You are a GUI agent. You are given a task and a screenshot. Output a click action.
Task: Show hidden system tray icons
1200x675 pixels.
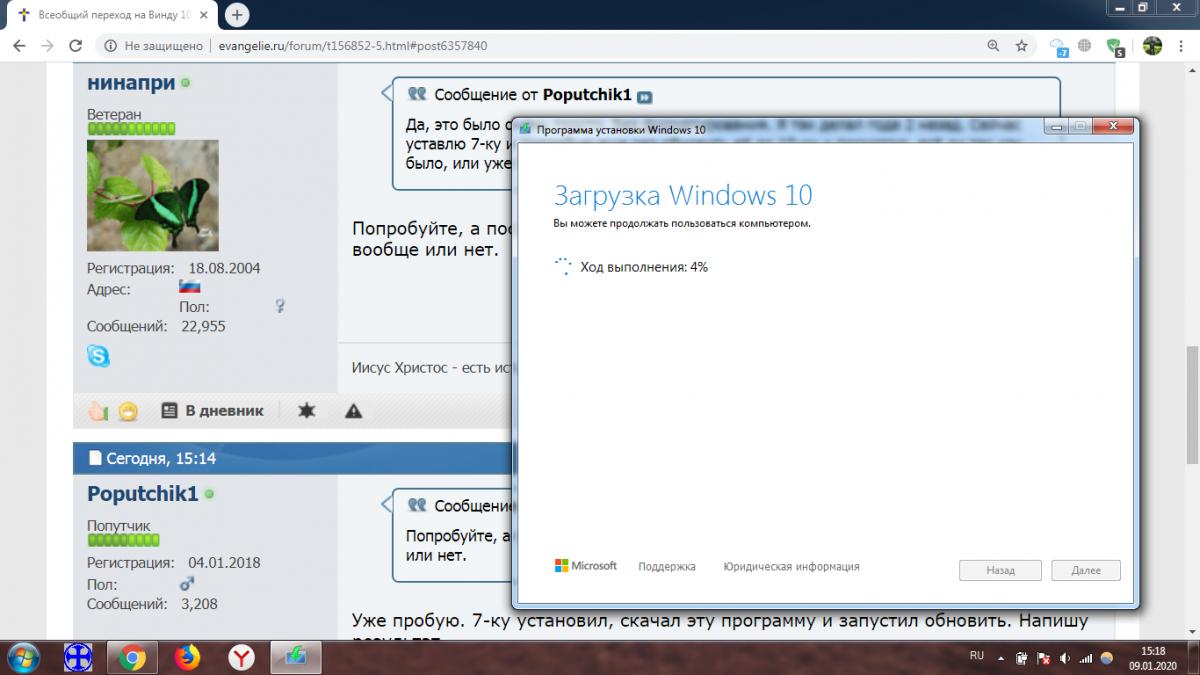coord(1000,658)
